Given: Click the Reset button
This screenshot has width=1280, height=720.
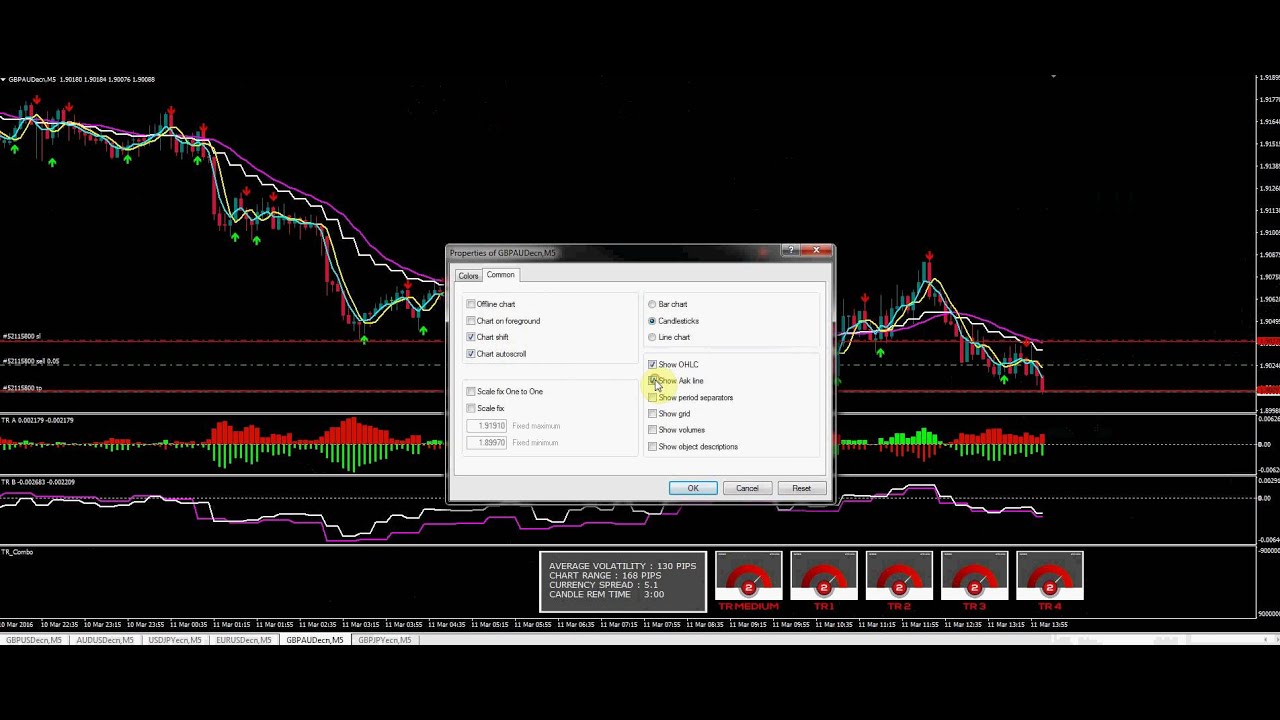Looking at the screenshot, I should 801,488.
